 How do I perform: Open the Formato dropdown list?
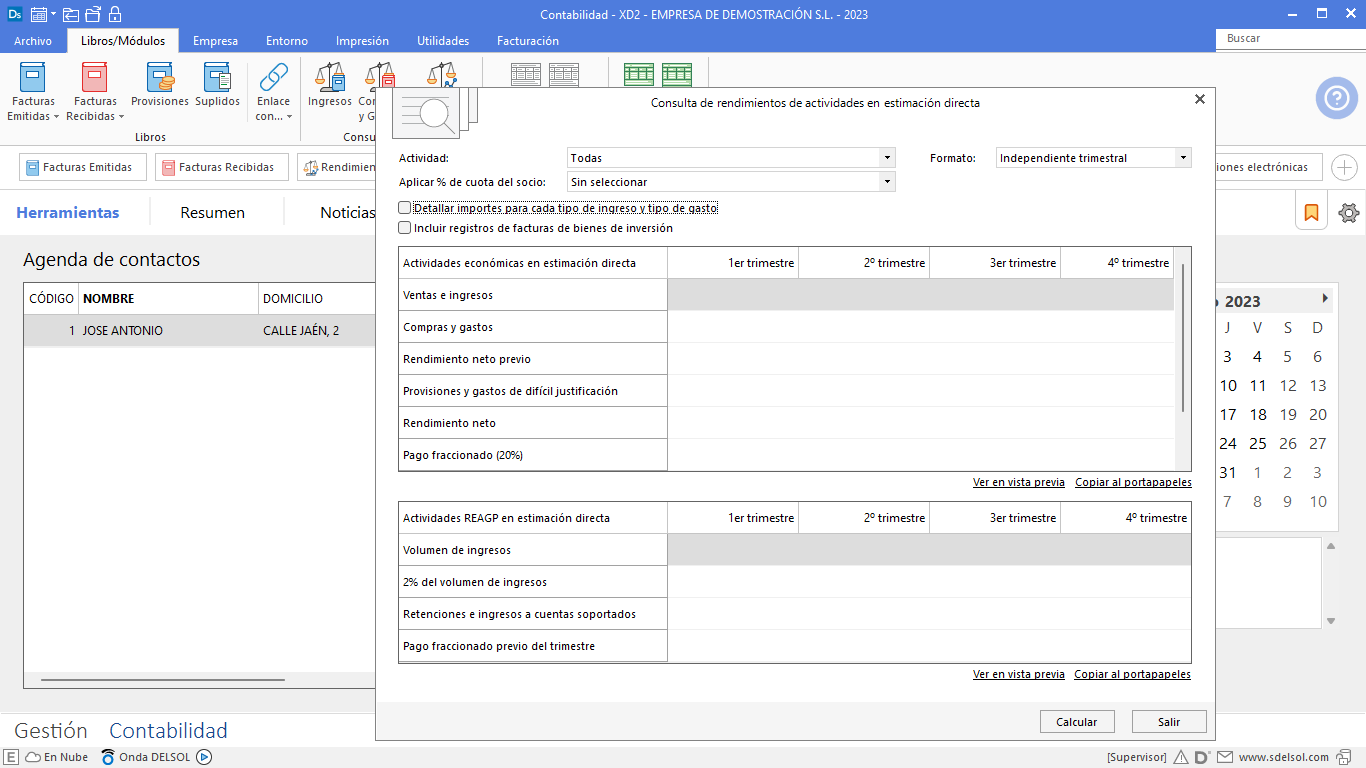[x=1183, y=158]
